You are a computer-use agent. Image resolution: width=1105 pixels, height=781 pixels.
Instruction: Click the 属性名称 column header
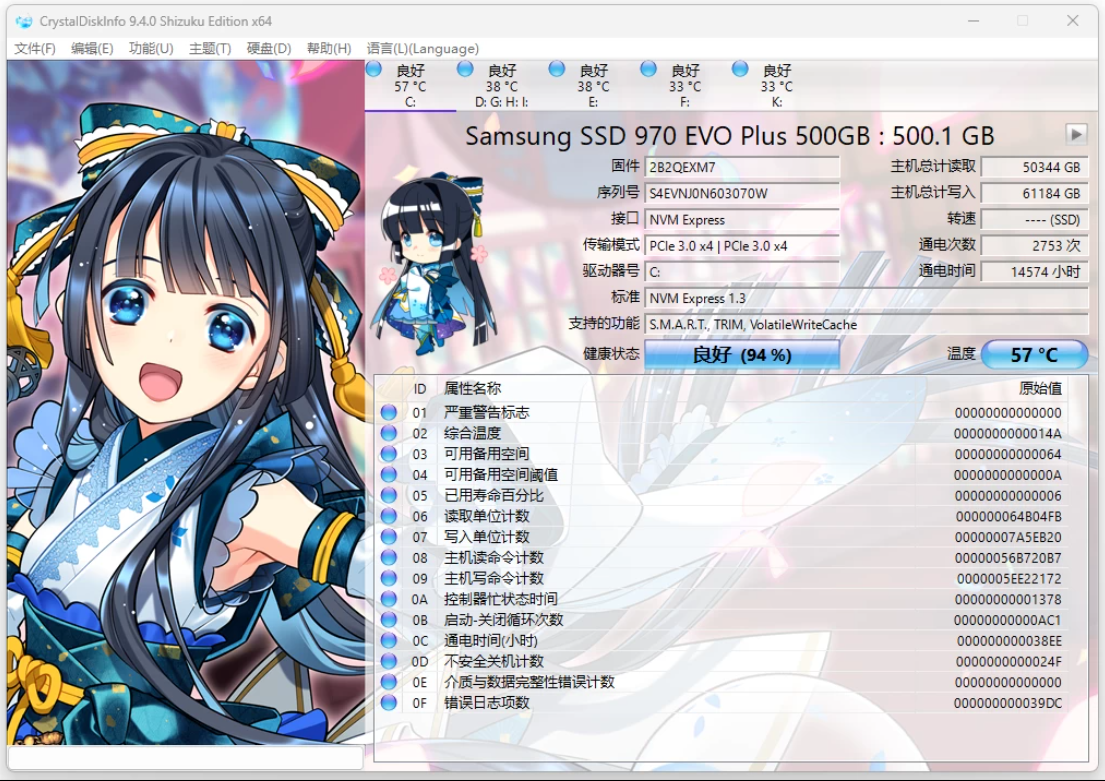(472, 388)
